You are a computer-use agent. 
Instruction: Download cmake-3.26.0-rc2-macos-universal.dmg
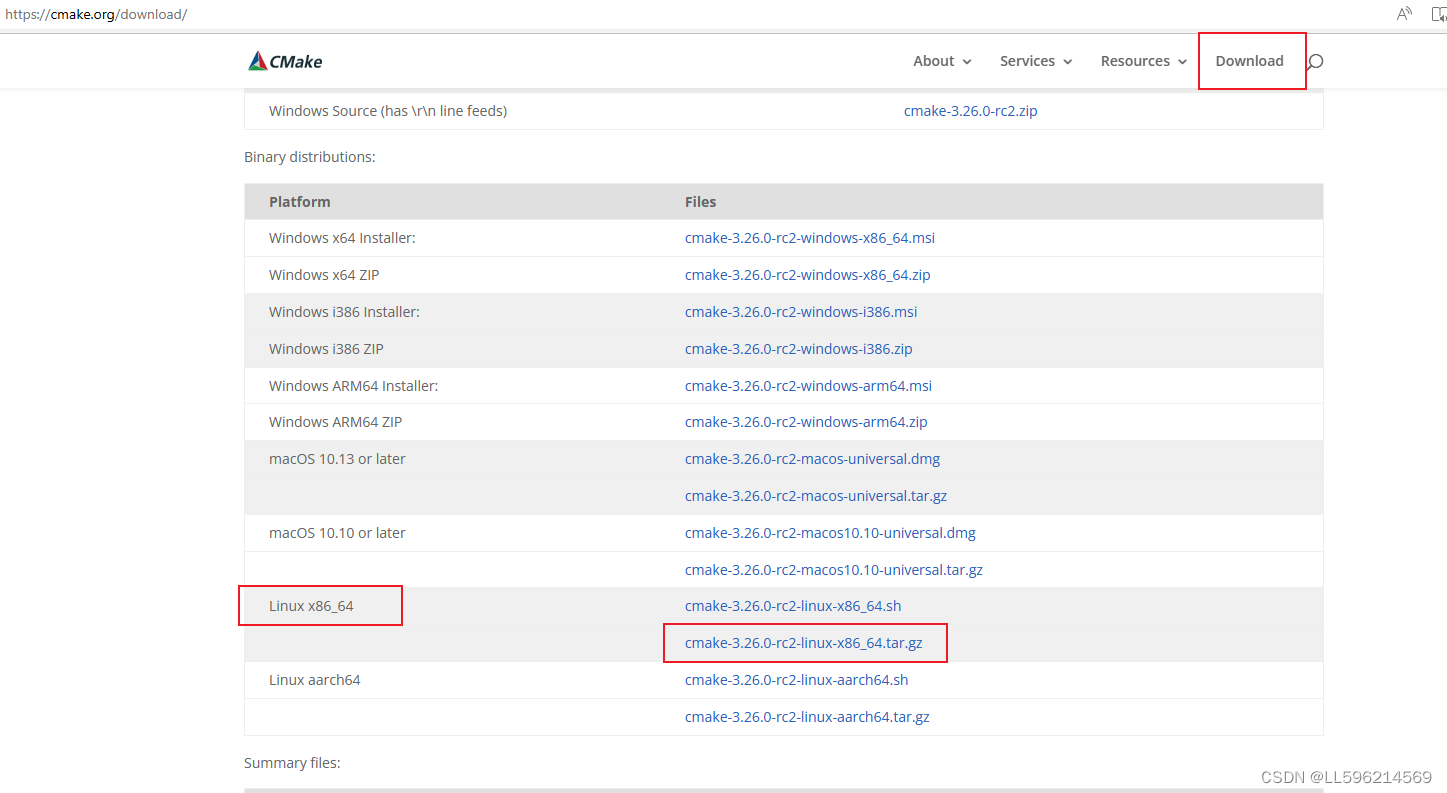click(x=812, y=459)
